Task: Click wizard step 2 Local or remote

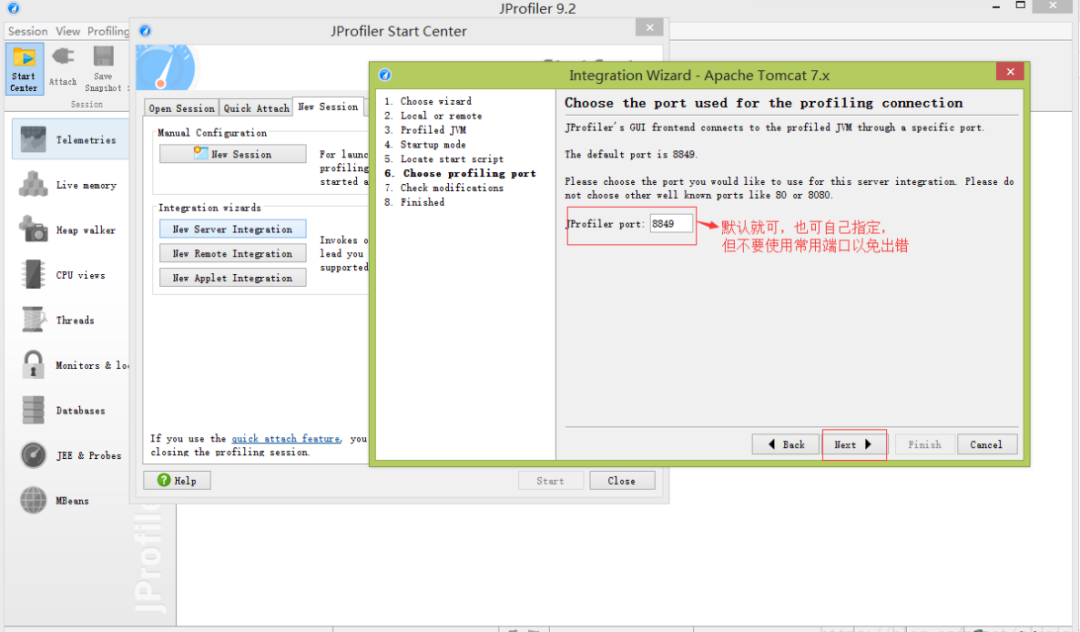Action: (433, 116)
